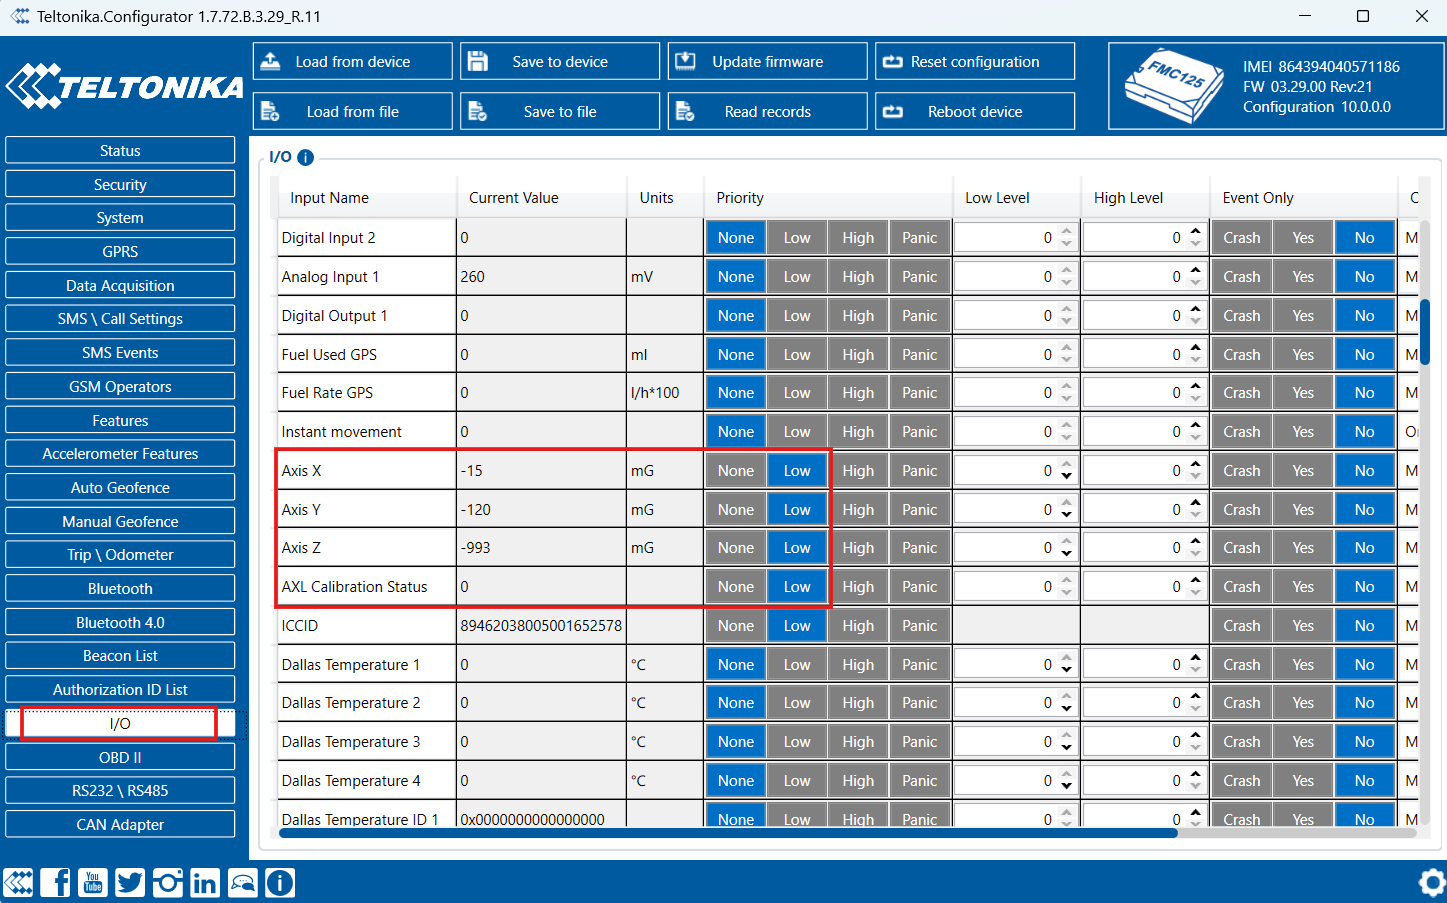Screen dimensions: 1447x903
Task: Decrease Dallas Temperature 2 Low Level value
Action: coord(1067,709)
